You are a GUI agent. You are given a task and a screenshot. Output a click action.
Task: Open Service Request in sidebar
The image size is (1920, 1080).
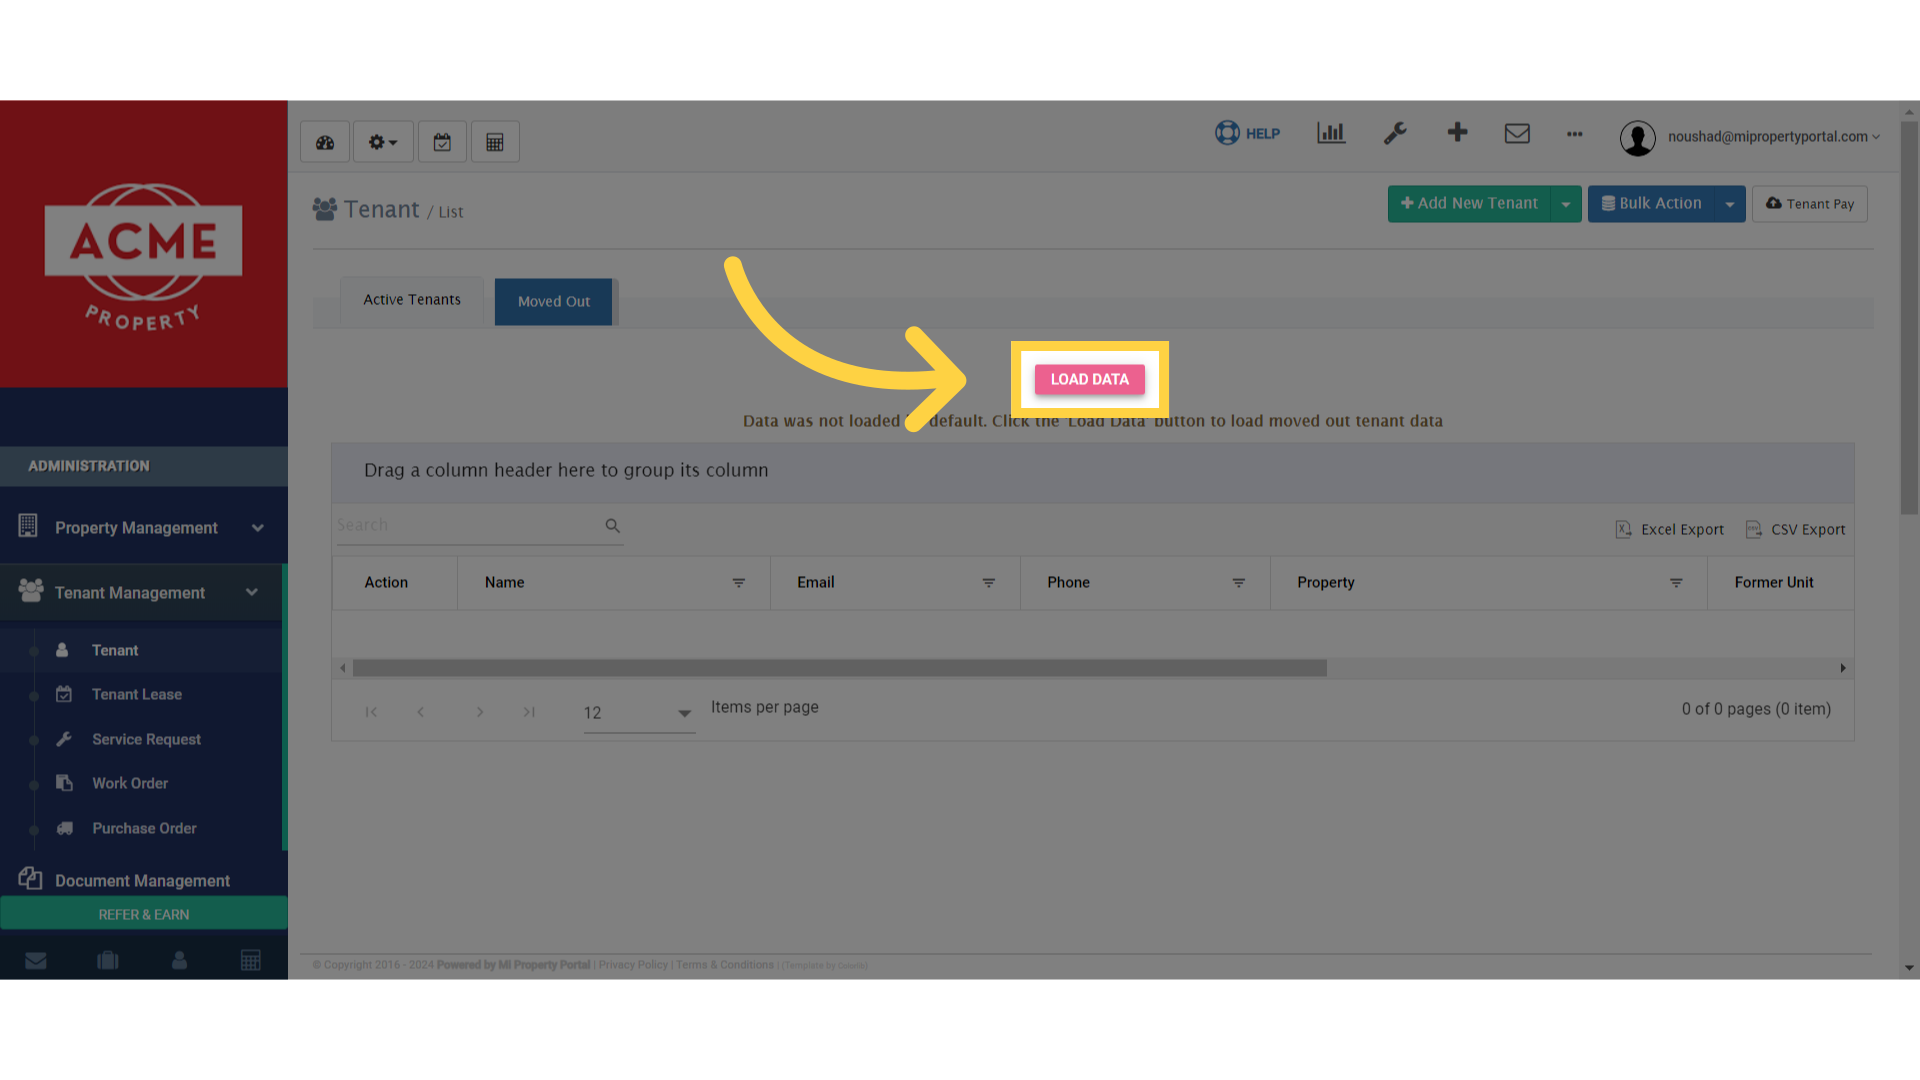click(146, 740)
